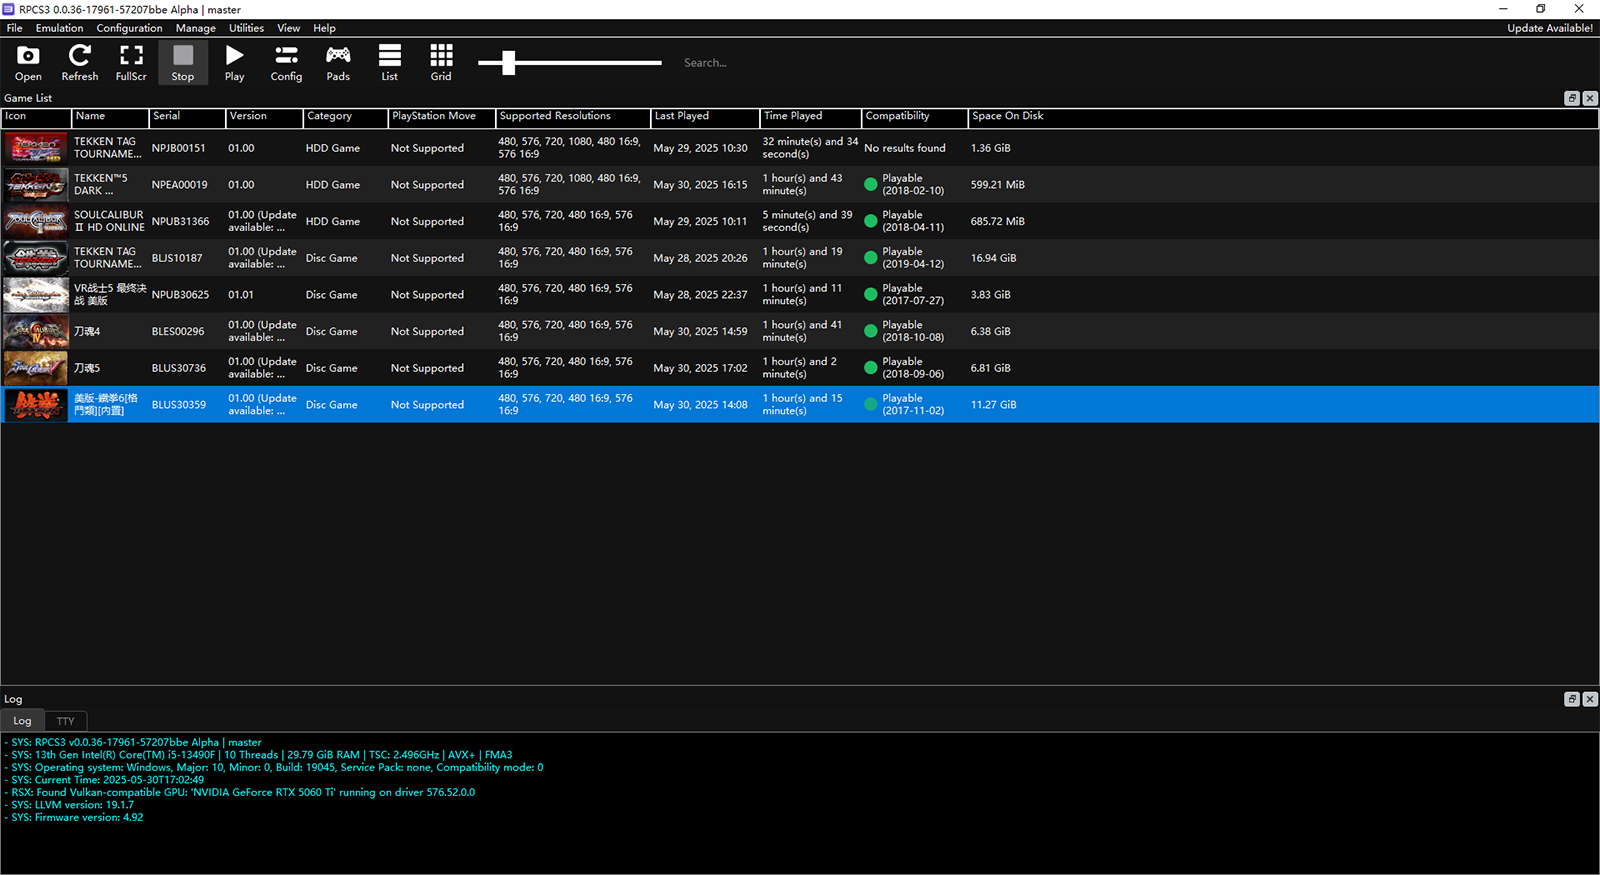
Task: Toggle fullscreen with FullScr icon
Action: 131,62
